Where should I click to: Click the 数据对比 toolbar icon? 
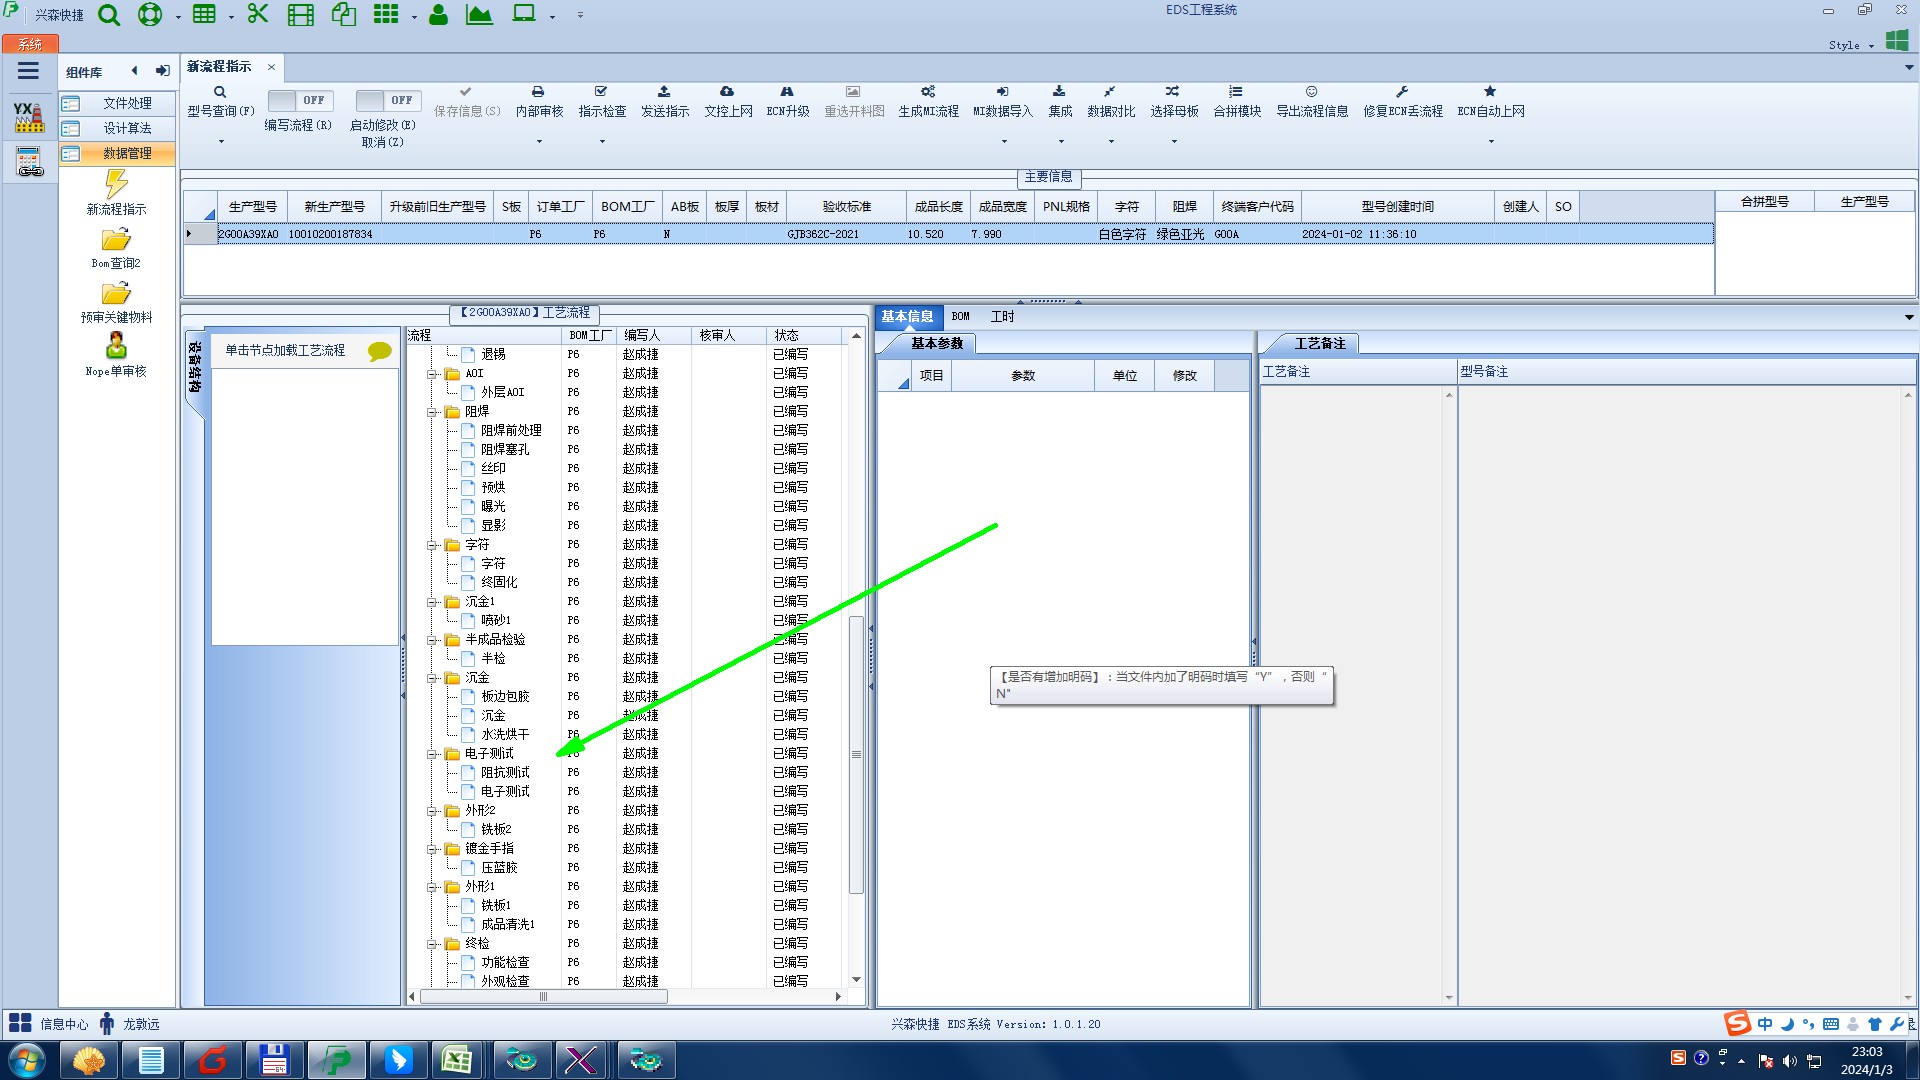click(x=1110, y=92)
